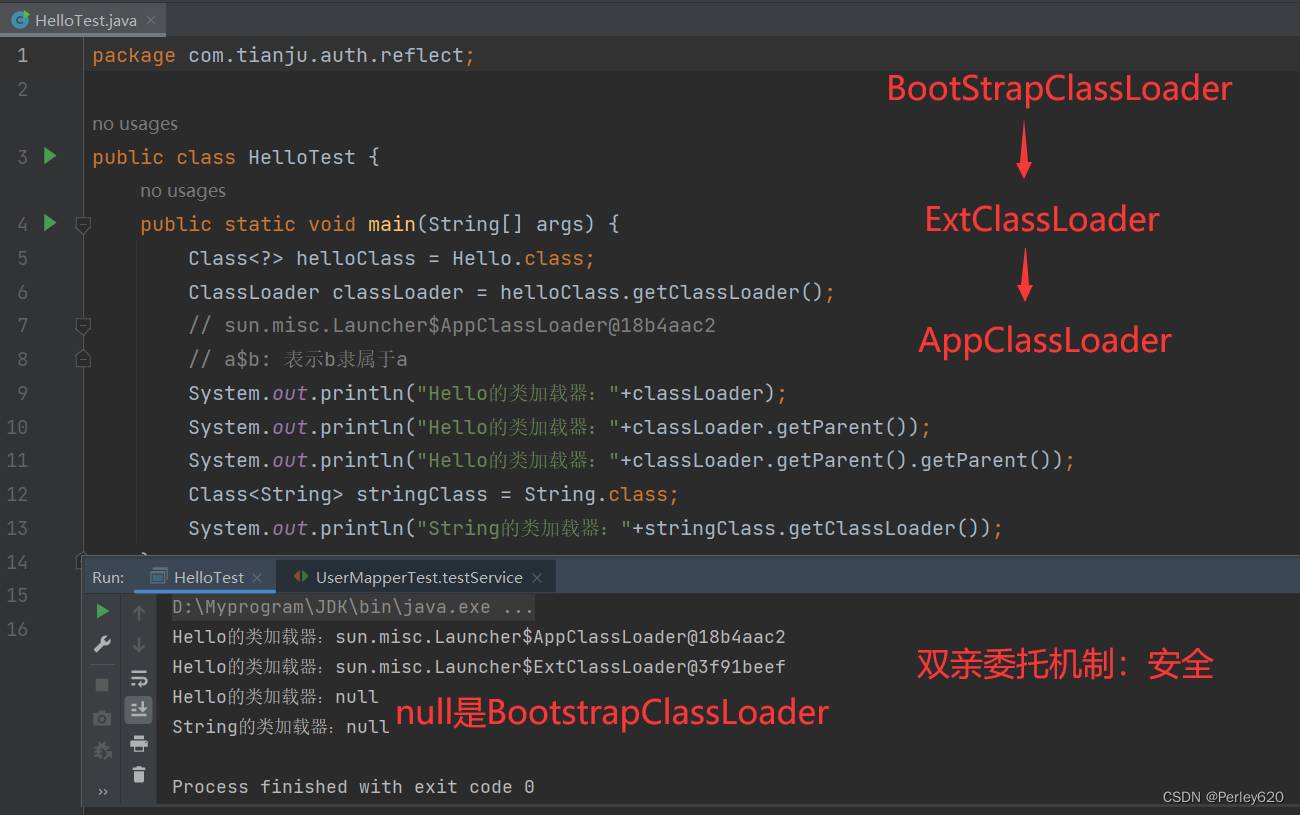Close the UserMapperTest.testService run tab

click(537, 577)
